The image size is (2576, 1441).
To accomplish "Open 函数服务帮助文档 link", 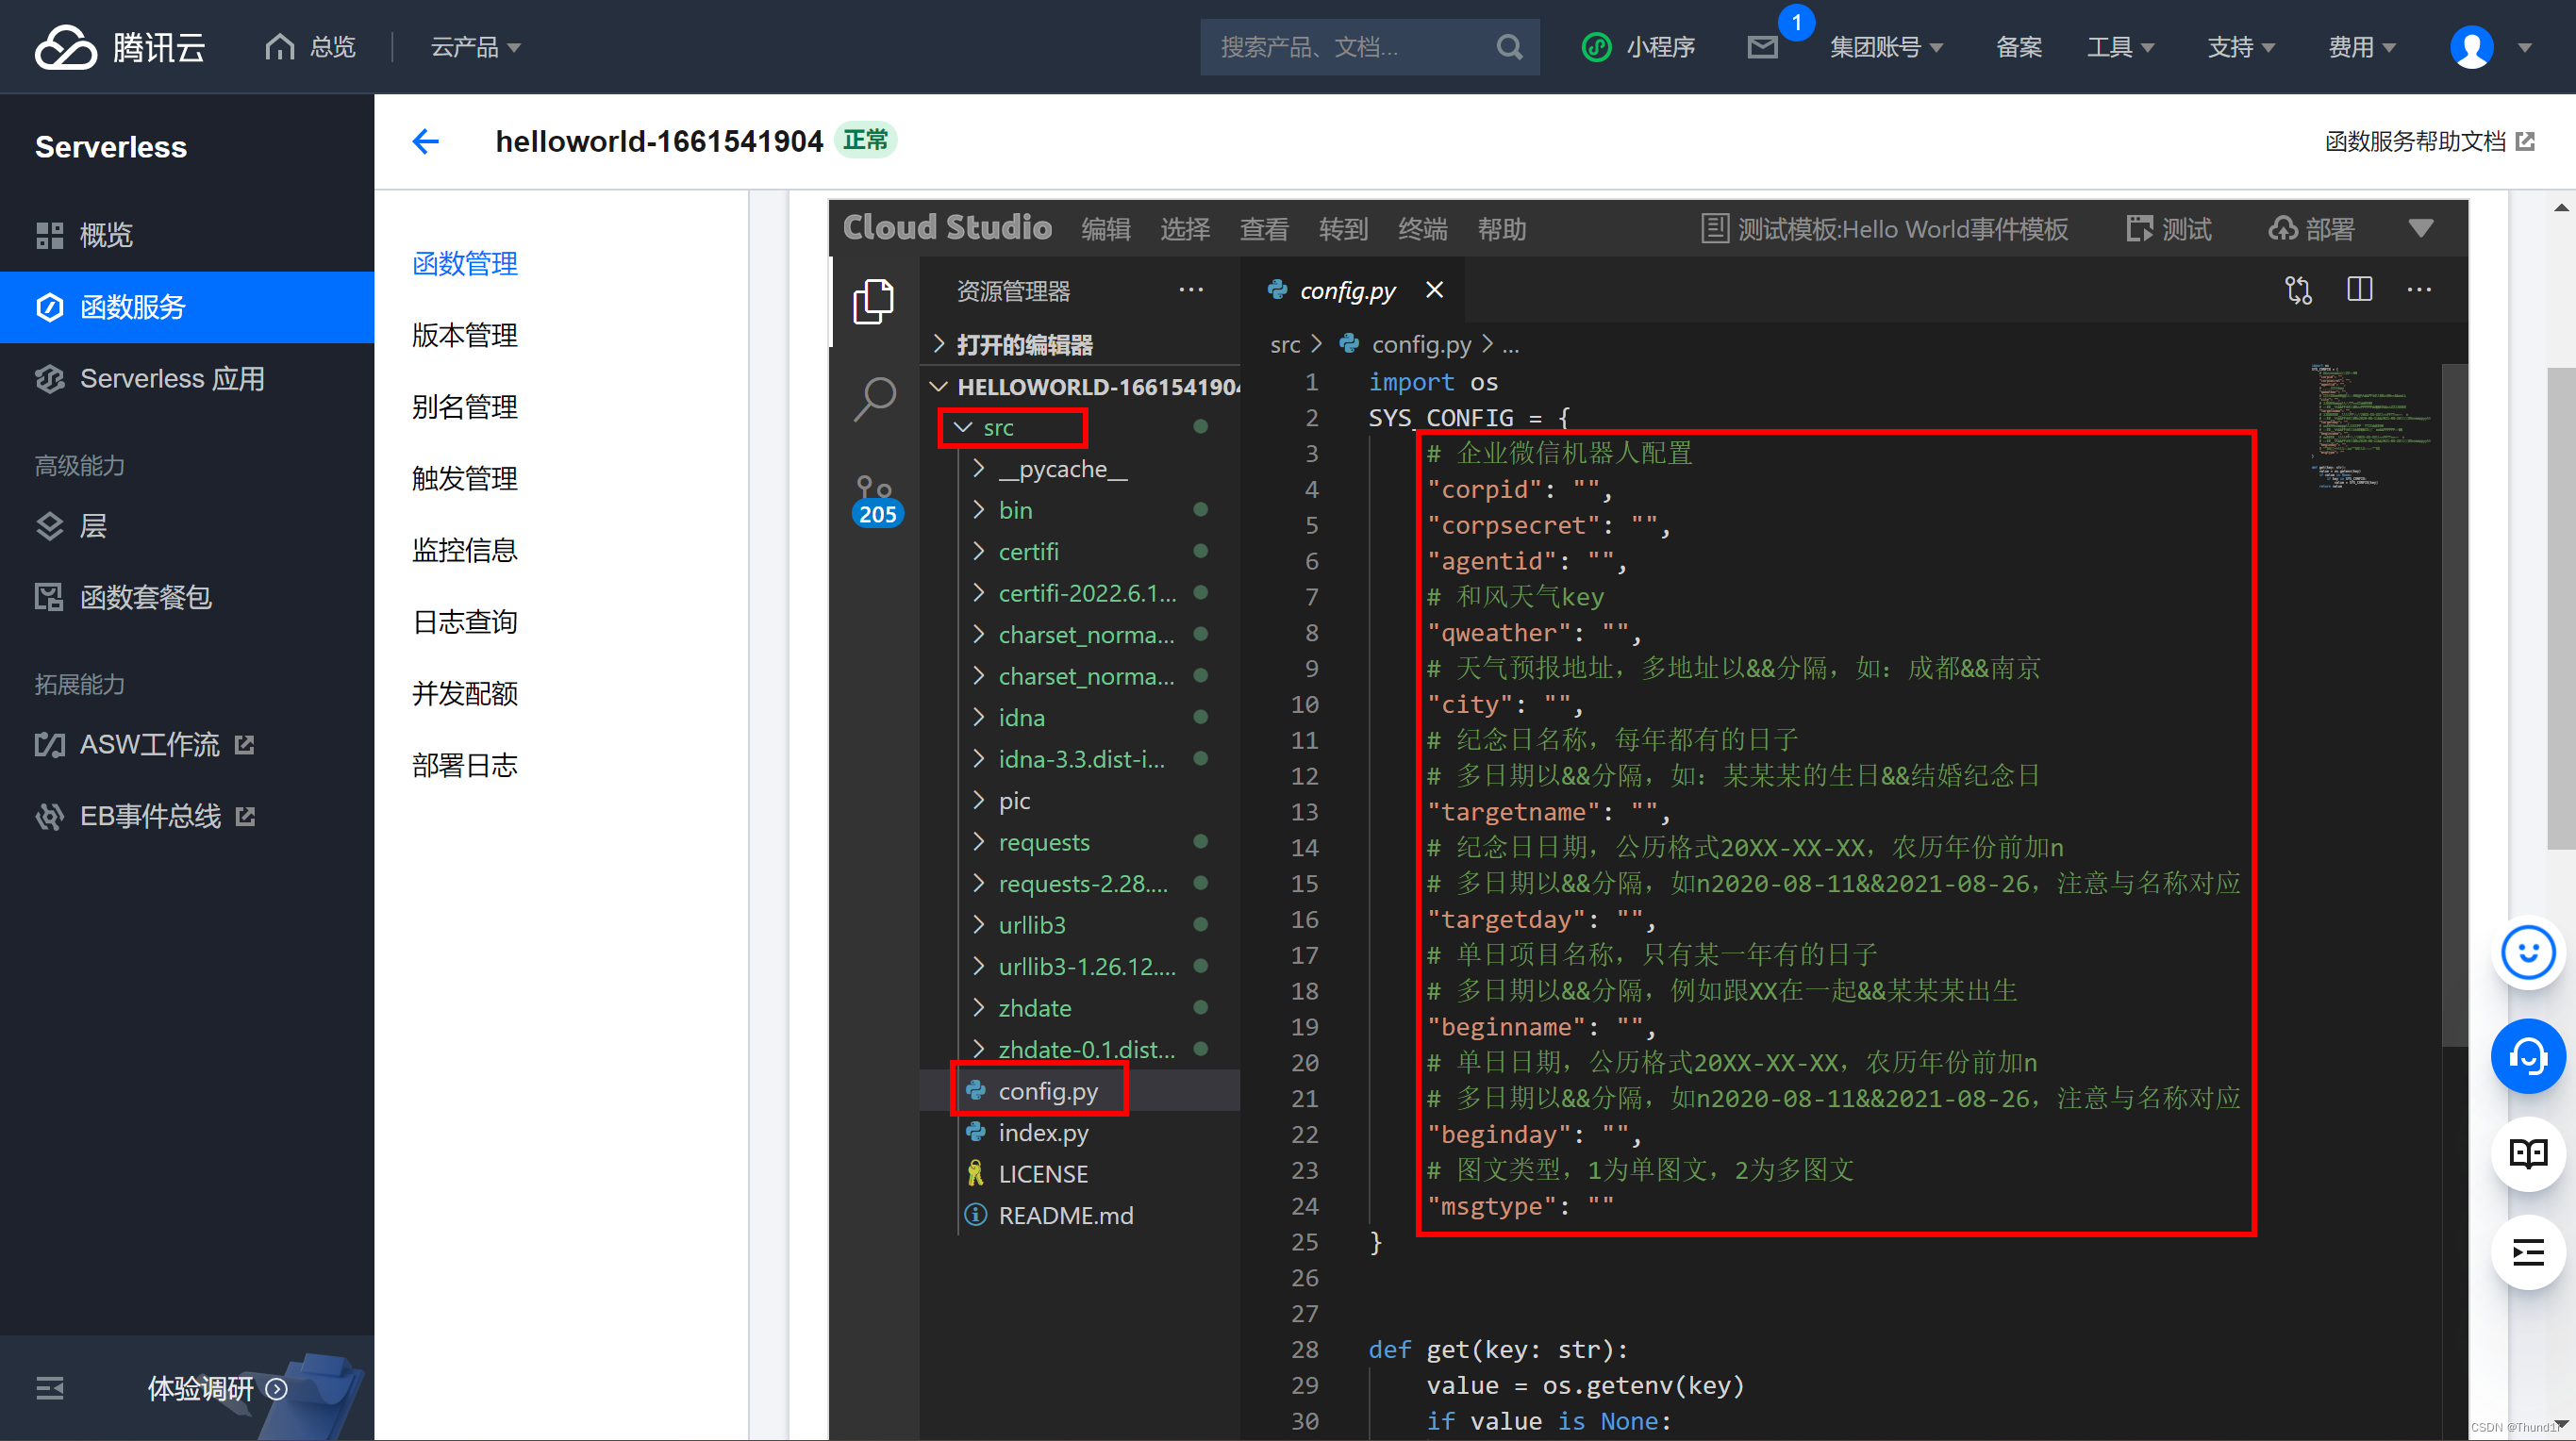I will [x=2429, y=141].
